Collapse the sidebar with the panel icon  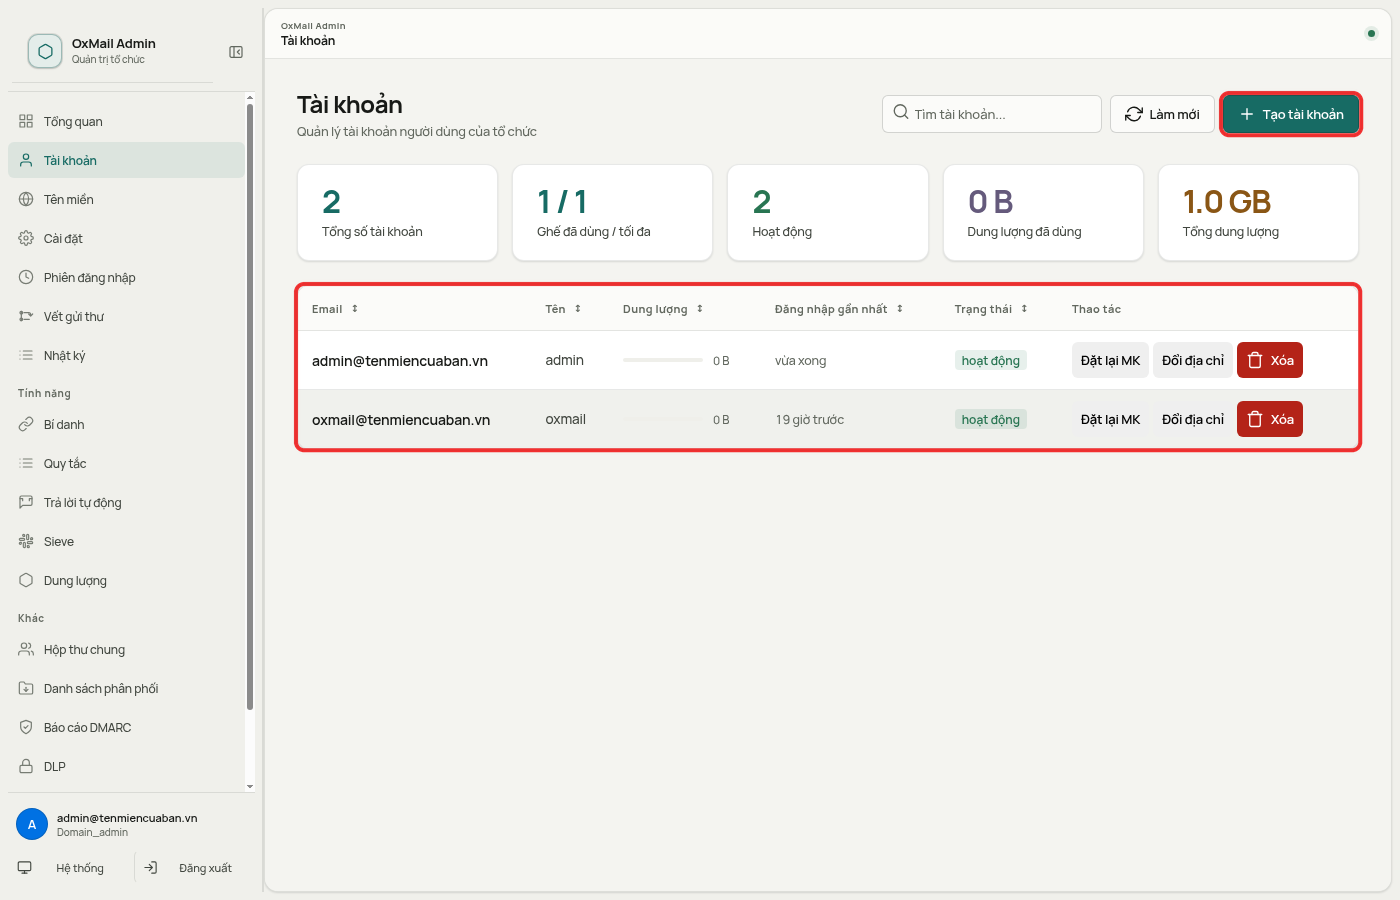pyautogui.click(x=236, y=52)
